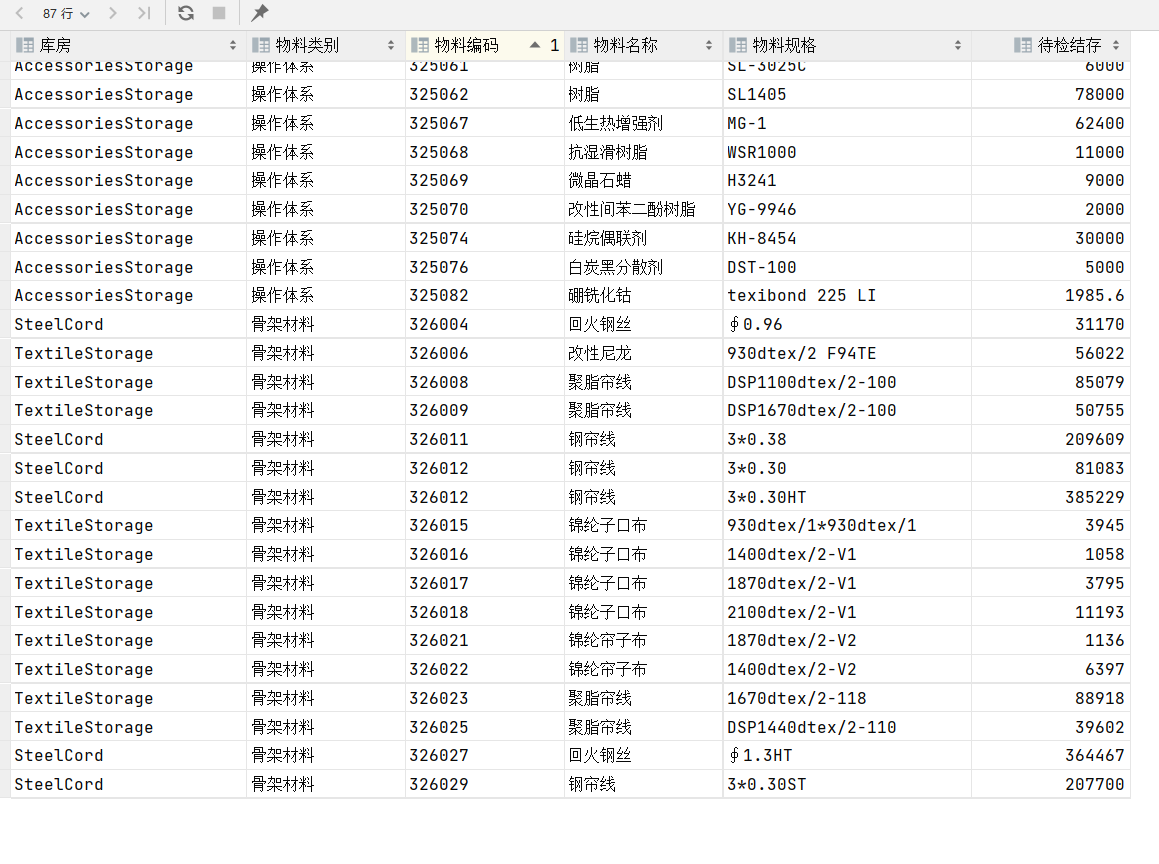This screenshot has width=1159, height=864.
Task: Select the 209609 quantity cell
Action: [1051, 439]
